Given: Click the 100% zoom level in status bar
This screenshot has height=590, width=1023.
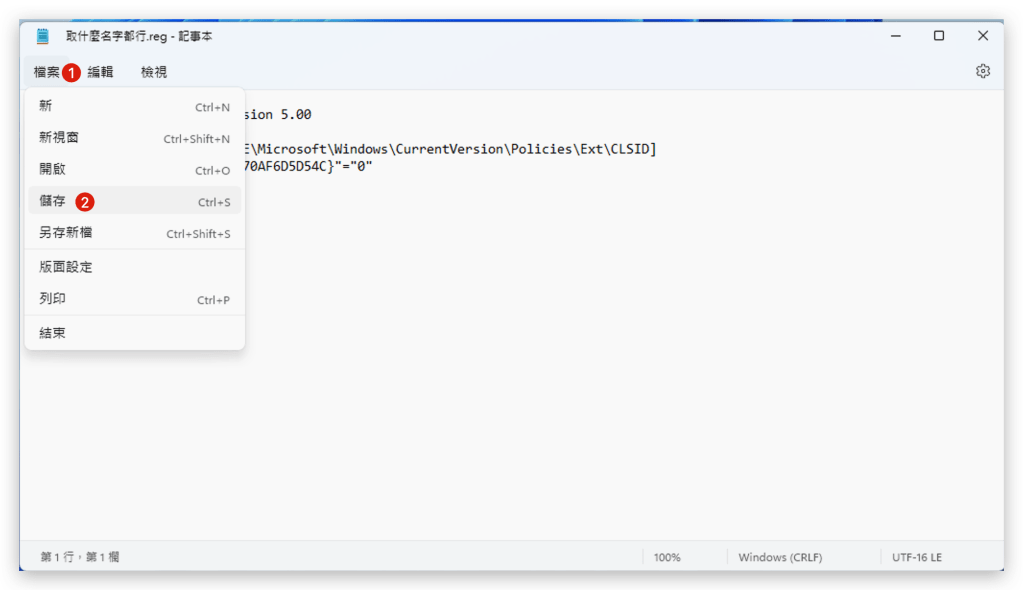Looking at the screenshot, I should click(667, 557).
